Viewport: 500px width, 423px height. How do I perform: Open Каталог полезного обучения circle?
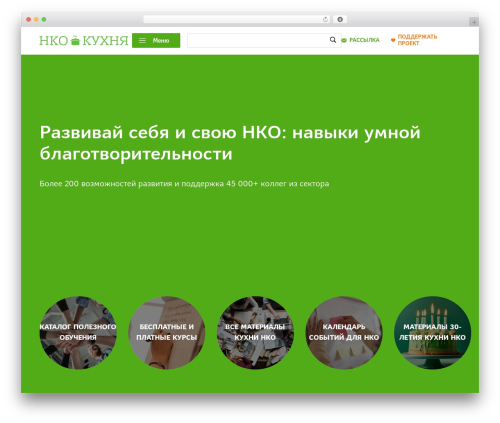pos(78,332)
